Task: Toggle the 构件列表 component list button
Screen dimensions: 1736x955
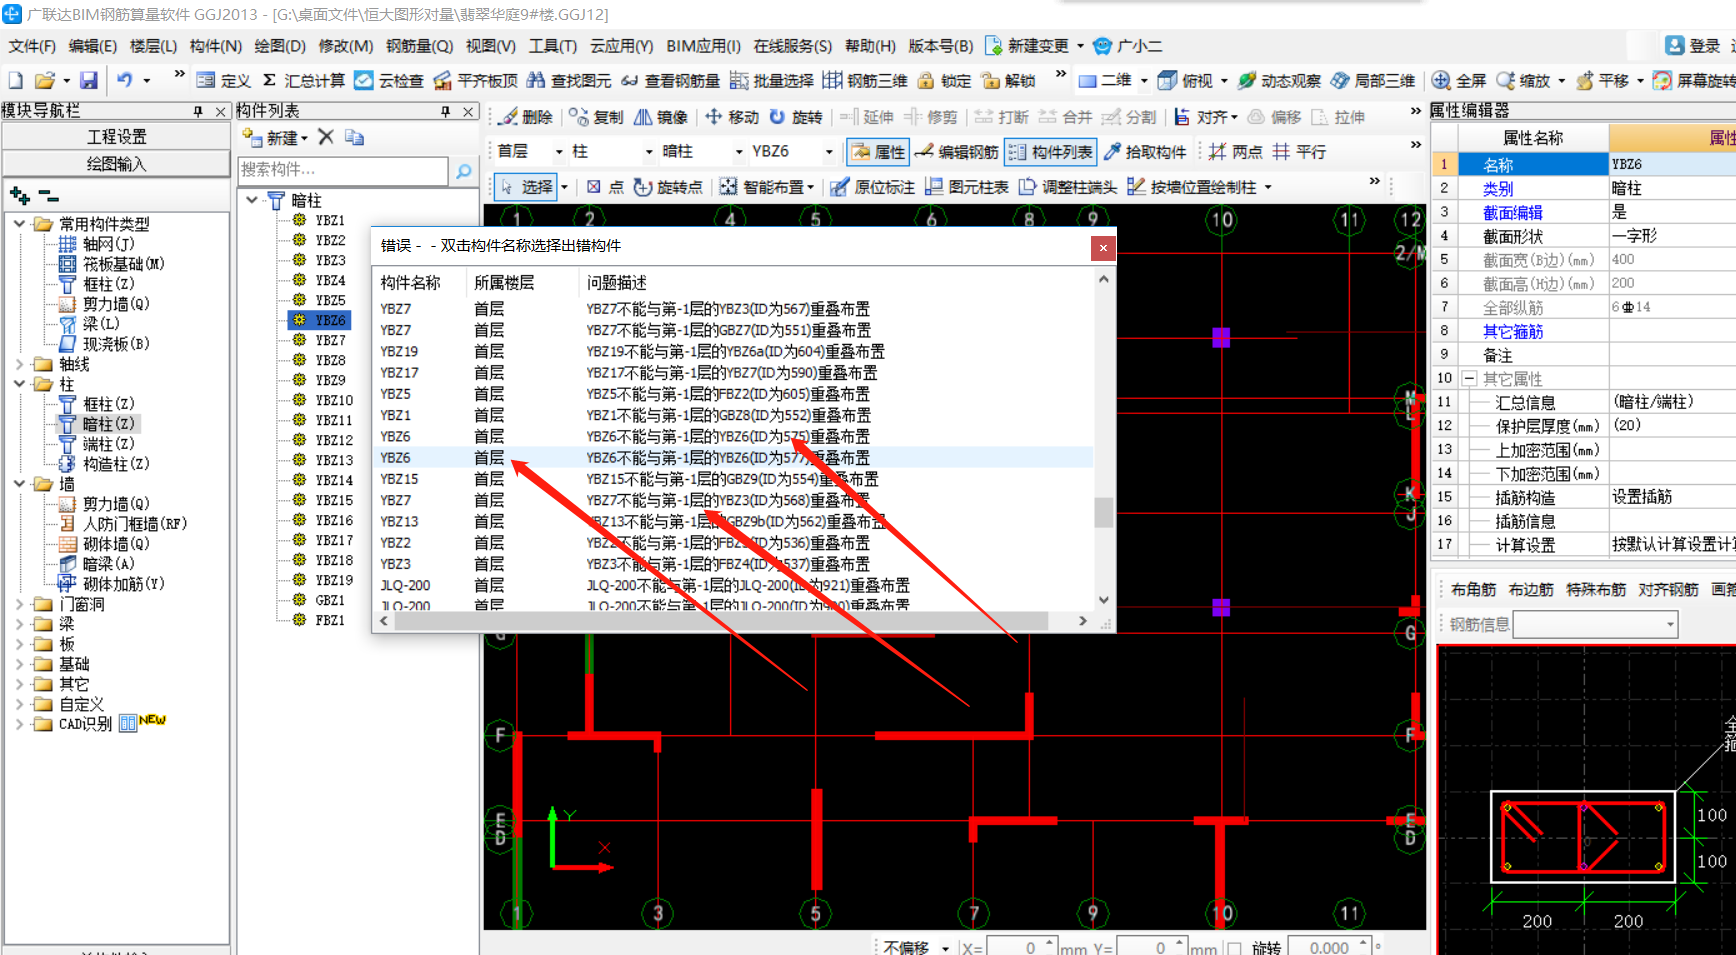Action: point(1050,152)
